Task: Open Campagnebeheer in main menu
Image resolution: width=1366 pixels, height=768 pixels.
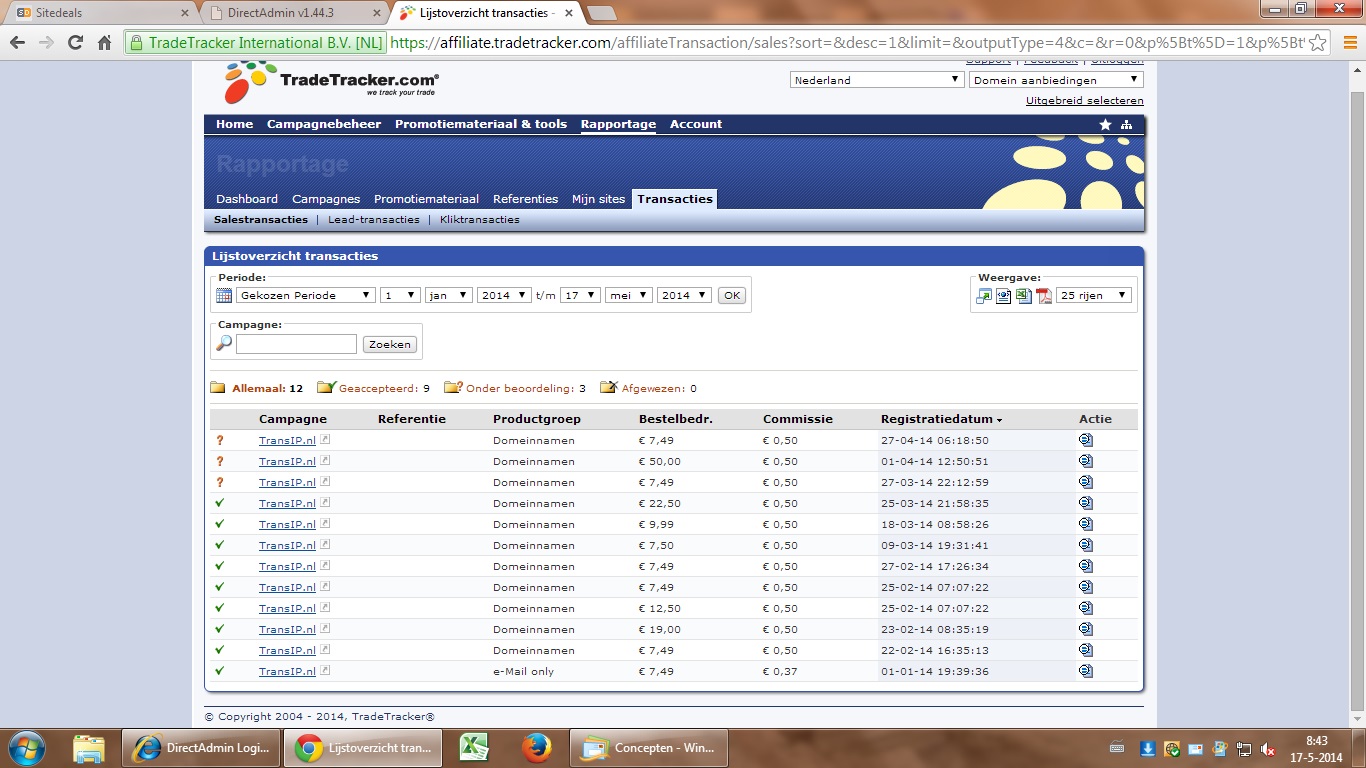Action: tap(324, 124)
